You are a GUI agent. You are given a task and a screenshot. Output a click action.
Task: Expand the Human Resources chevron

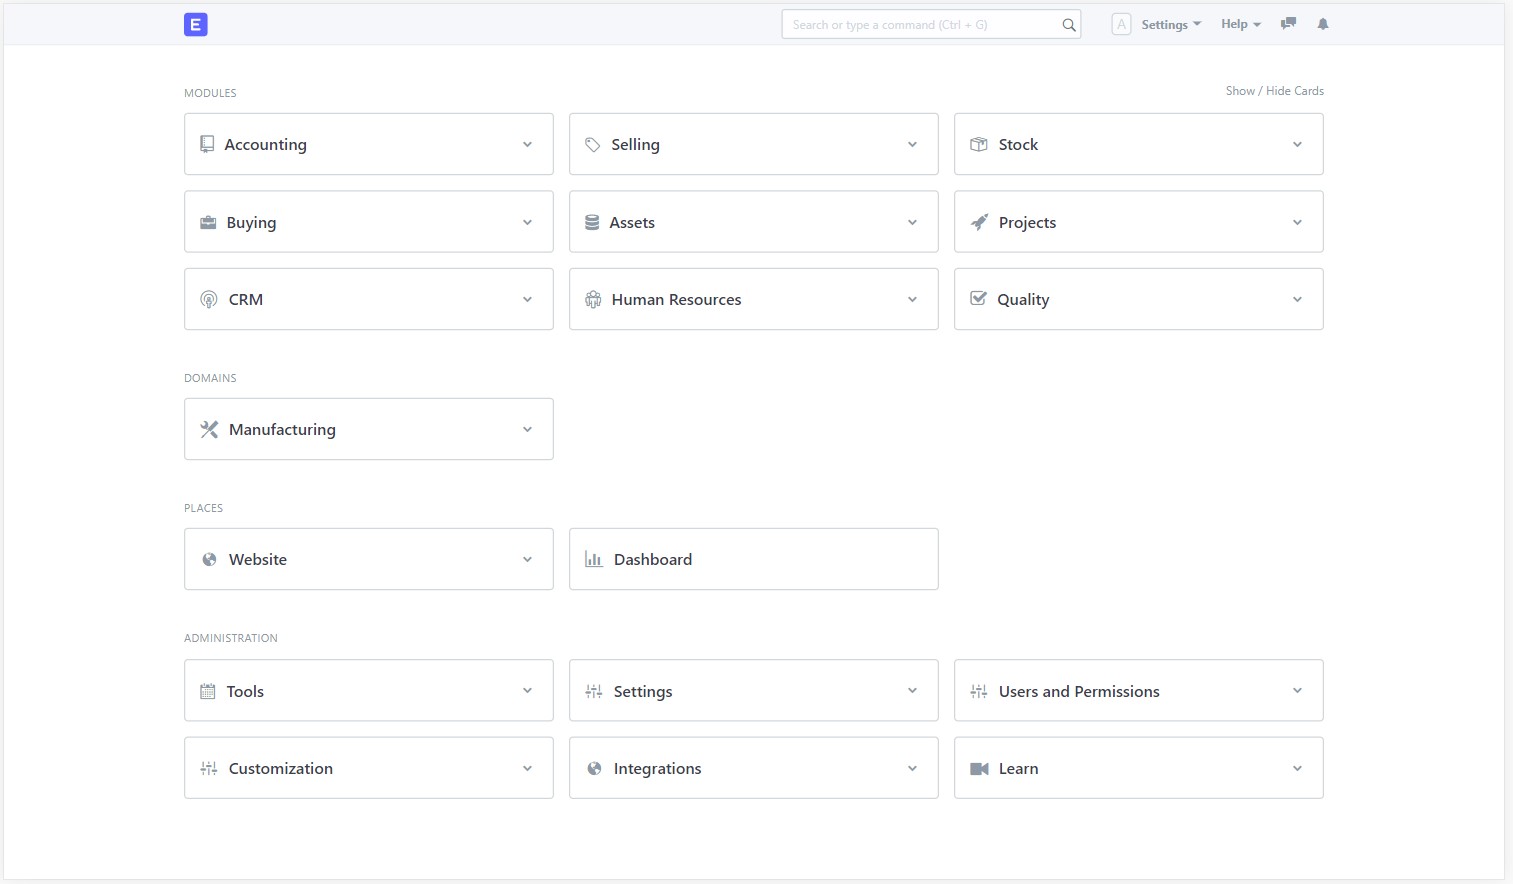[x=912, y=299]
